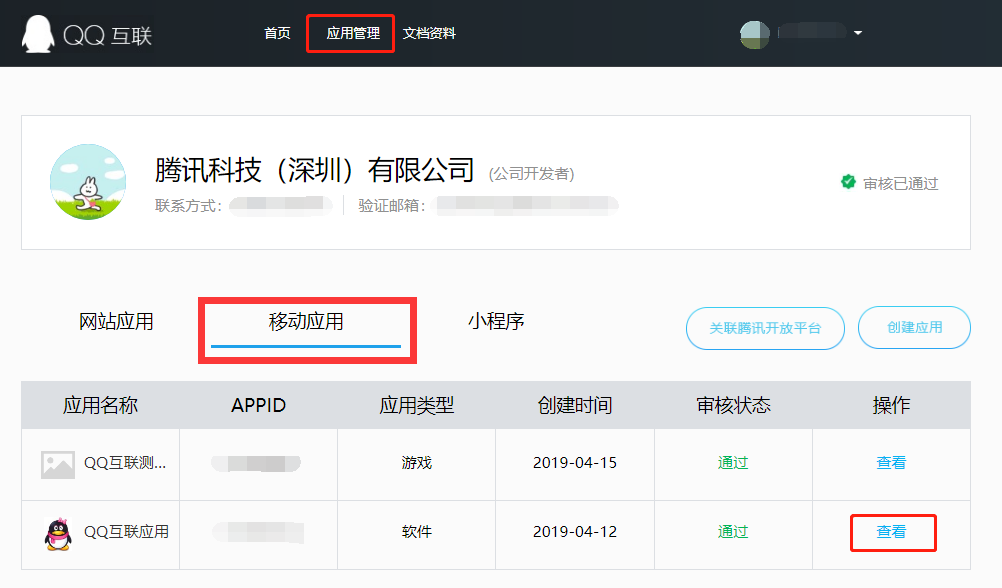Image resolution: width=1002 pixels, height=588 pixels.
Task: Click the company rabbit avatar image
Action: pyautogui.click(x=88, y=182)
